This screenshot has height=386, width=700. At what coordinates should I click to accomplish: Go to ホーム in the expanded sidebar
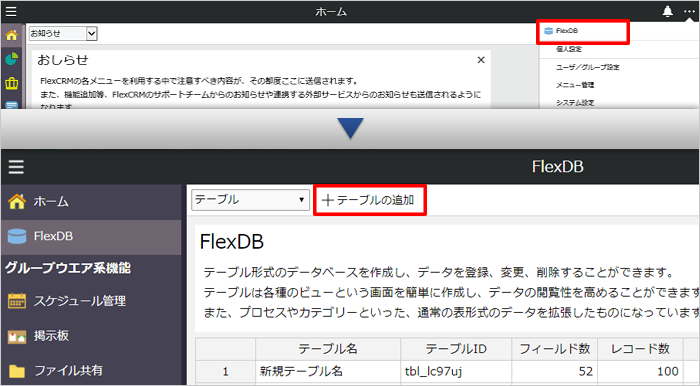(x=91, y=202)
